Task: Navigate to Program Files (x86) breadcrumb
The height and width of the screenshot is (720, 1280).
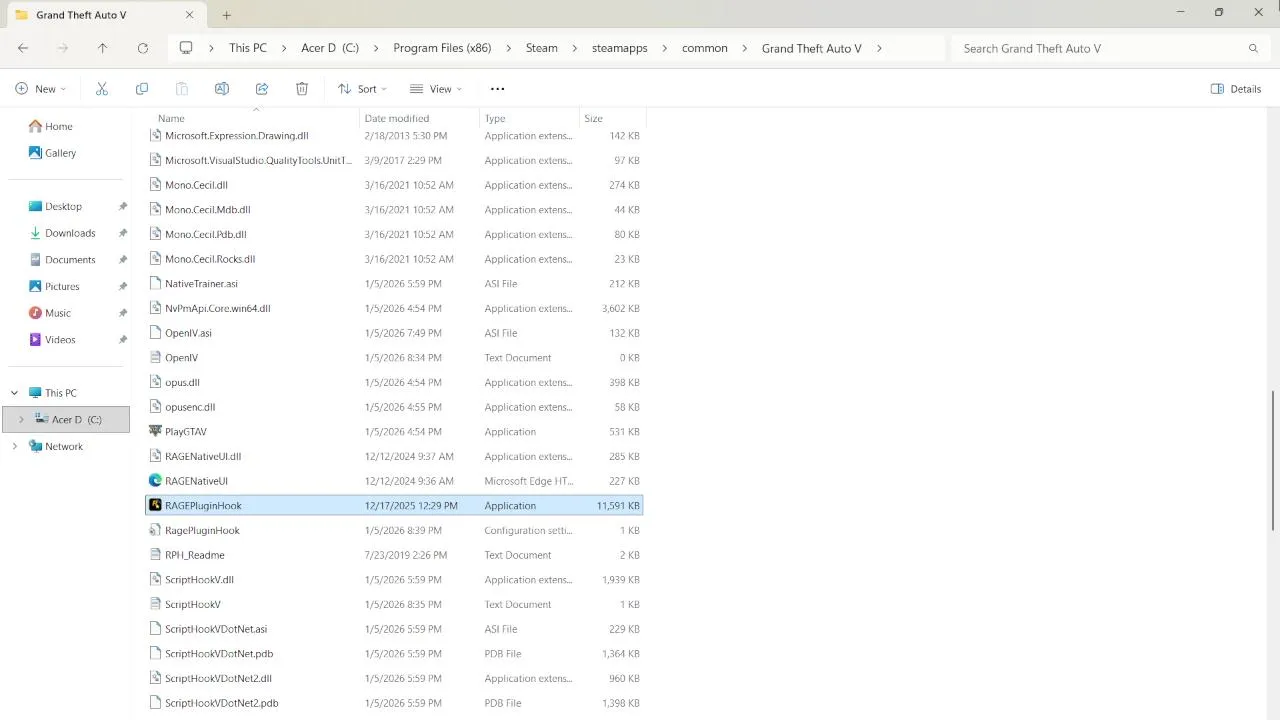Action: 442,48
